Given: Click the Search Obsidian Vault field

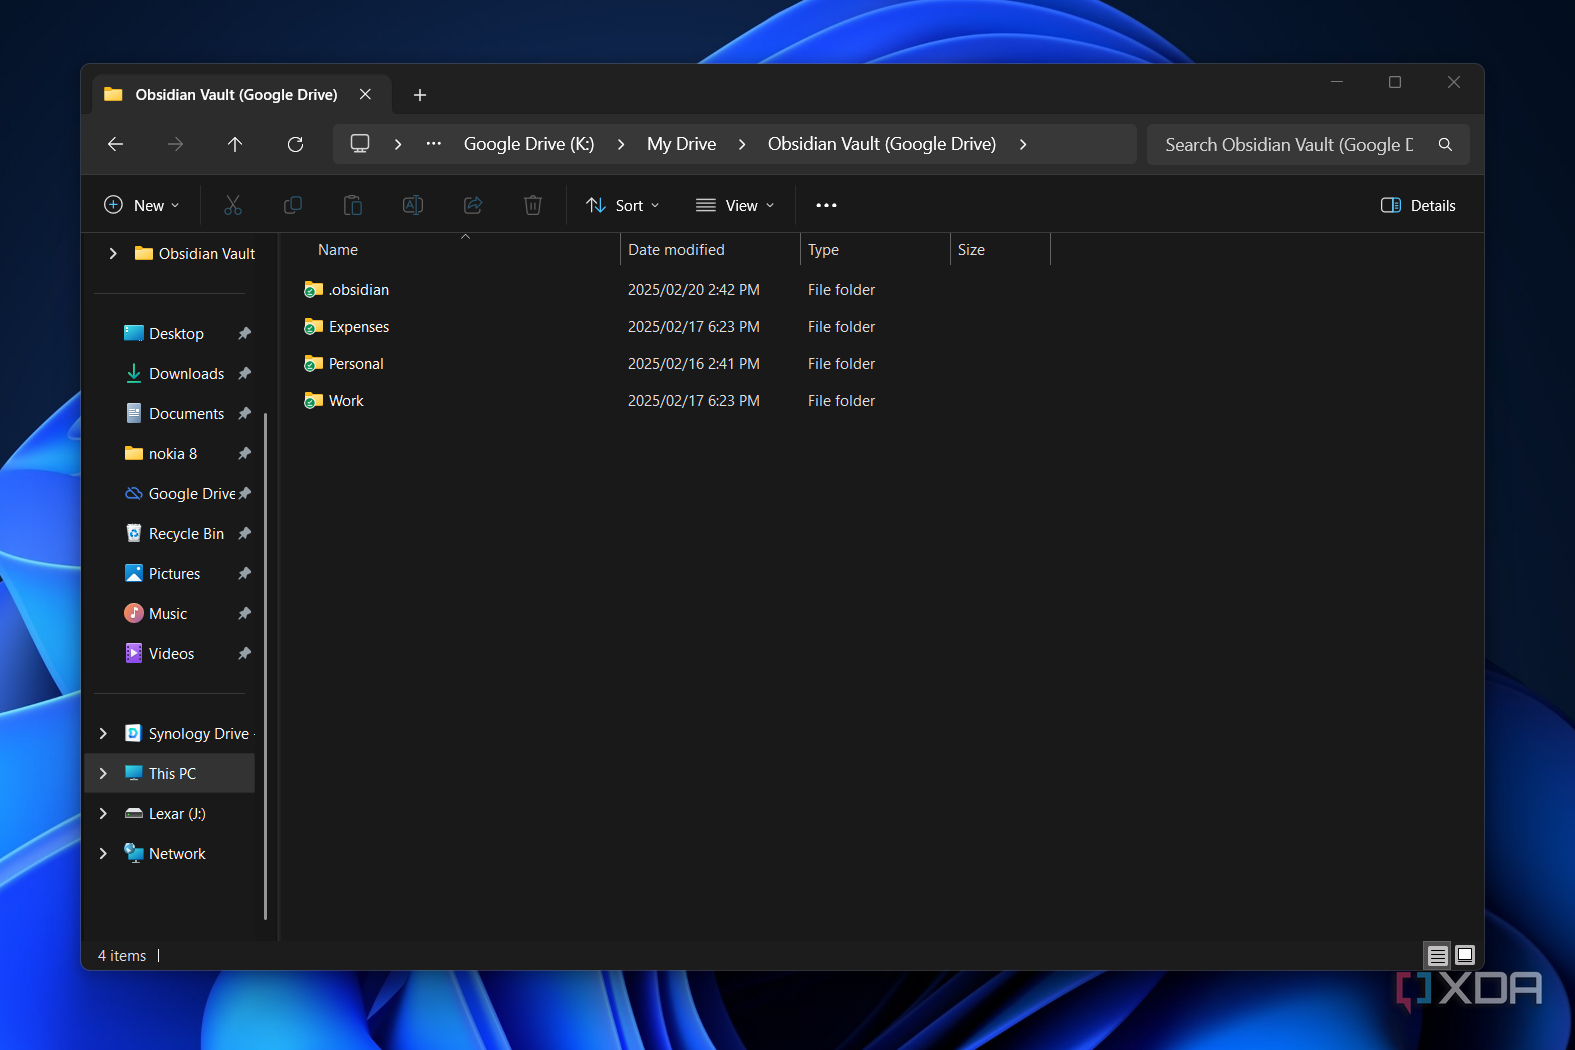Looking at the screenshot, I should [1288, 144].
